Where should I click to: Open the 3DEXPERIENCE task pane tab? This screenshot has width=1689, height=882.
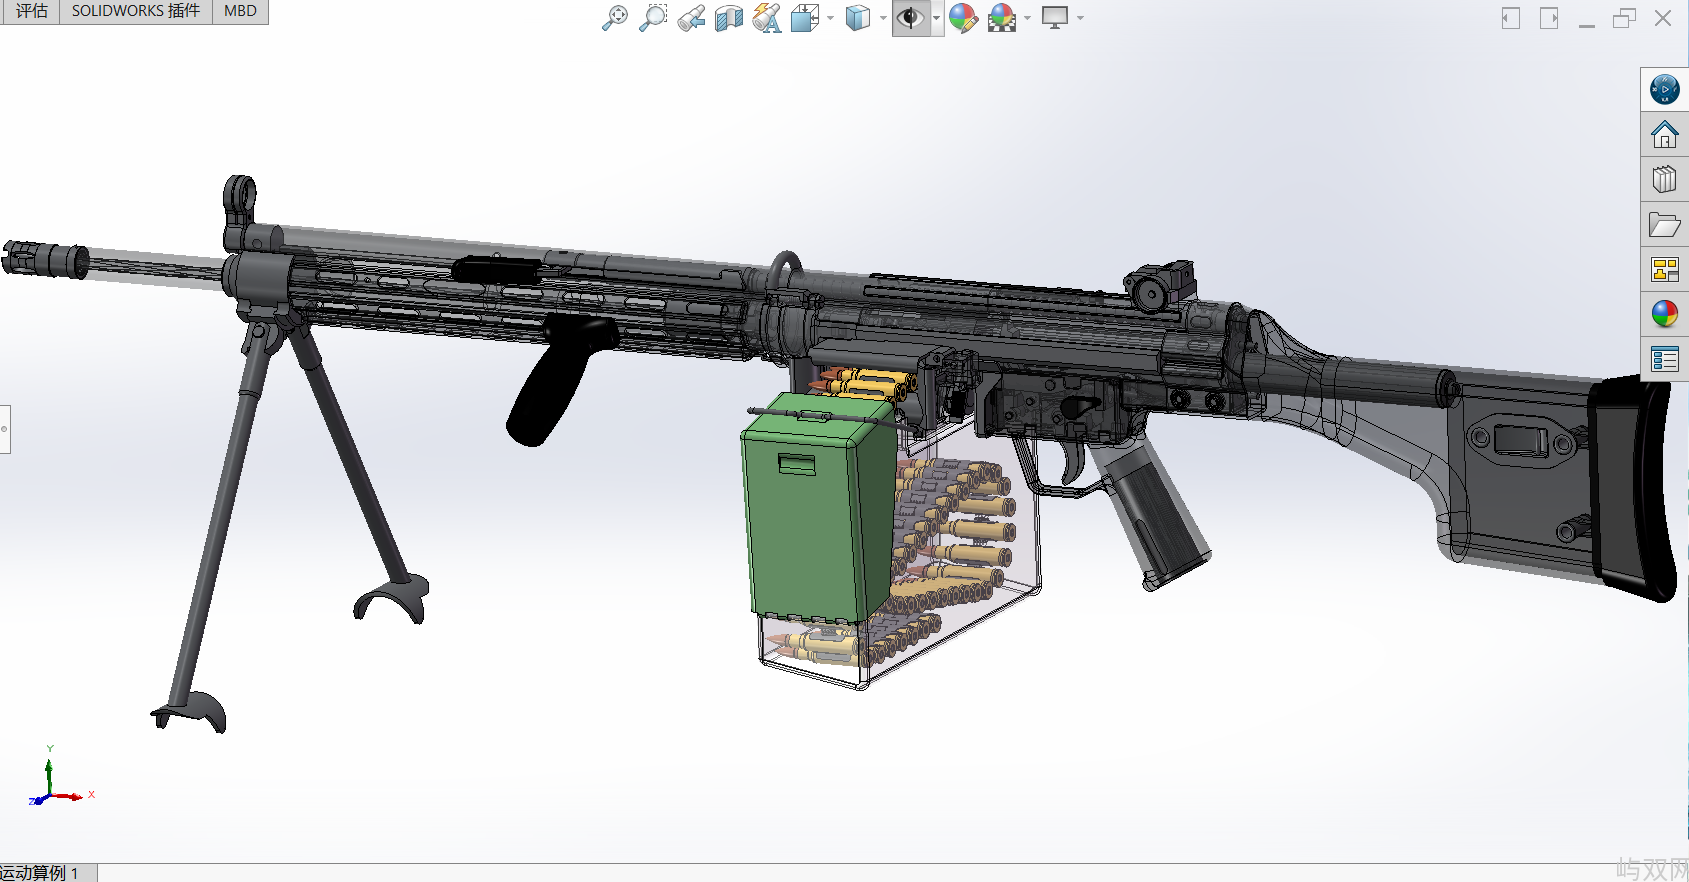[x=1665, y=90]
